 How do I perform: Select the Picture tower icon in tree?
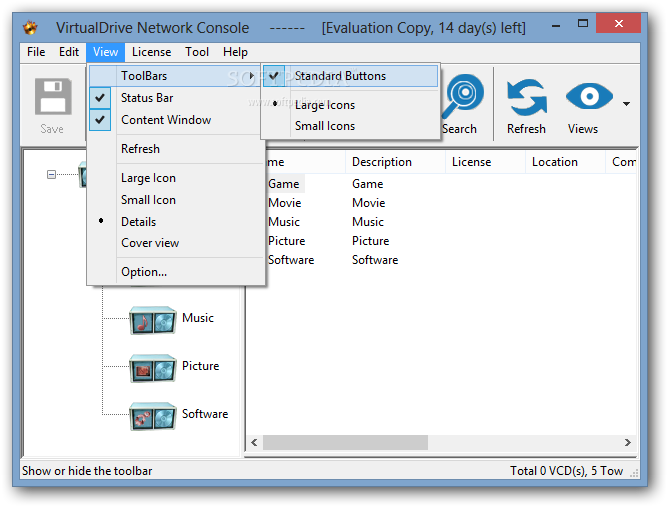pyautogui.click(x=153, y=368)
